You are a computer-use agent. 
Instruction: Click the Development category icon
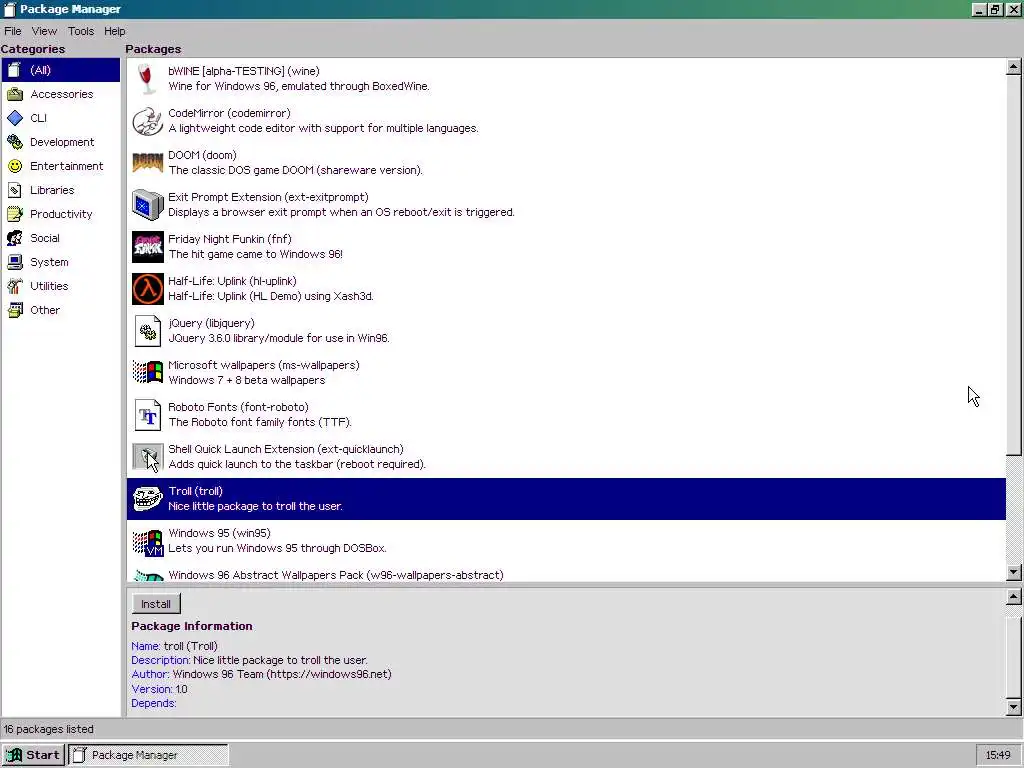[x=15, y=142]
